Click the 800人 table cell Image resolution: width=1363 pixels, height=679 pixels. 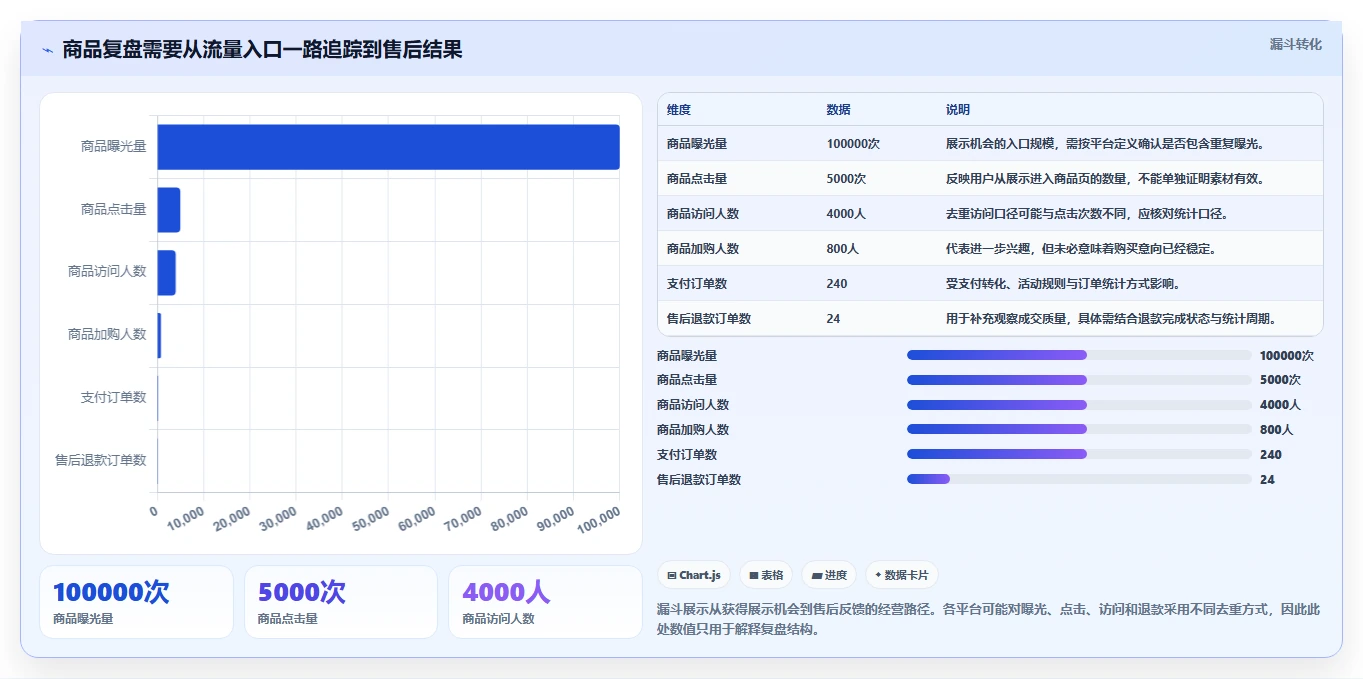tap(843, 249)
